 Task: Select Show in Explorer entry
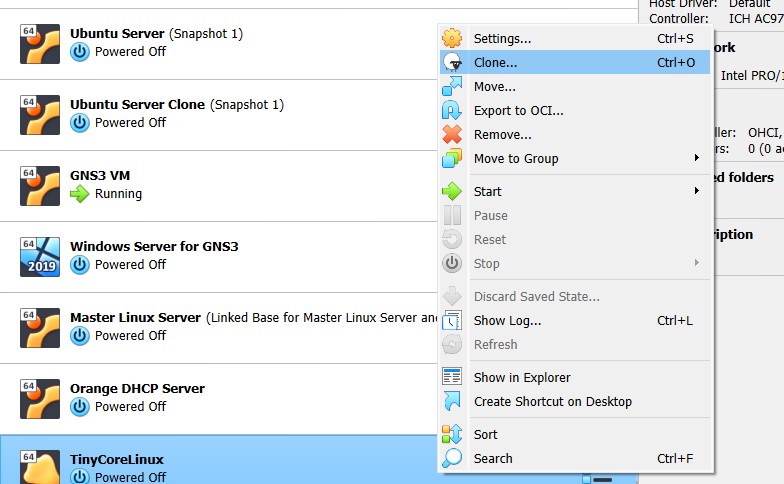click(x=575, y=378)
